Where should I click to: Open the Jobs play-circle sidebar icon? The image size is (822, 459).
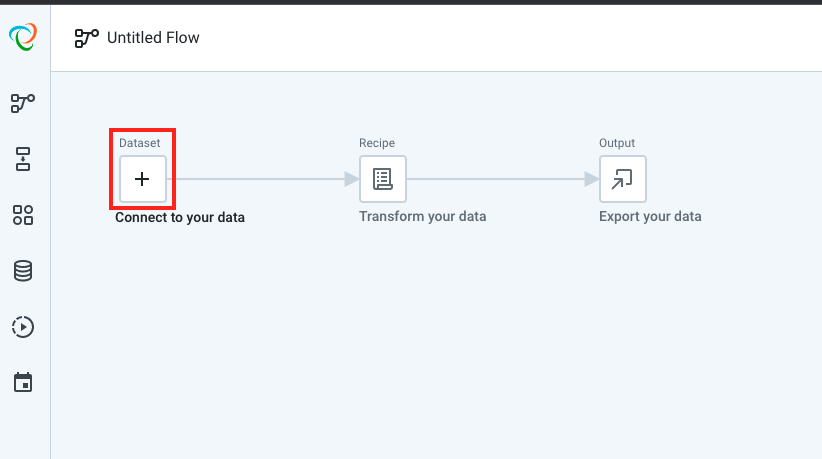23,327
